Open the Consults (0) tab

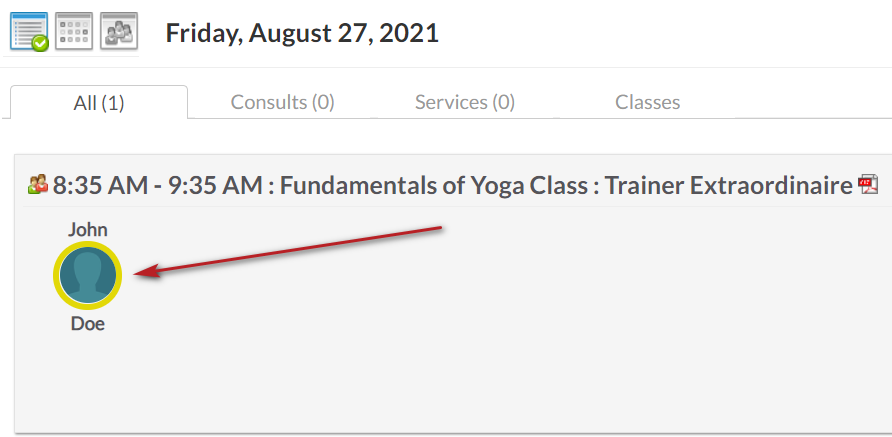click(282, 102)
